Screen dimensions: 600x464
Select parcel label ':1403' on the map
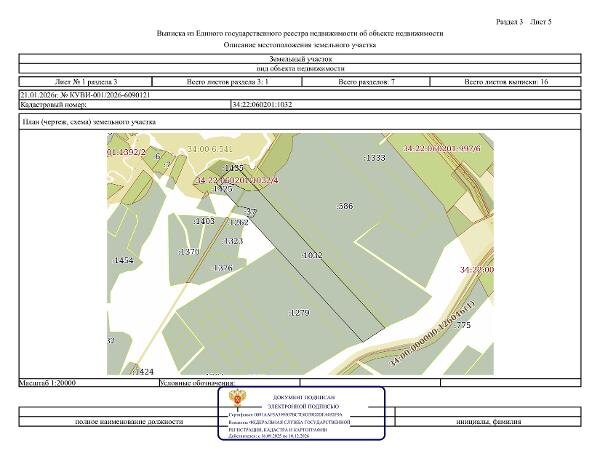pos(204,221)
